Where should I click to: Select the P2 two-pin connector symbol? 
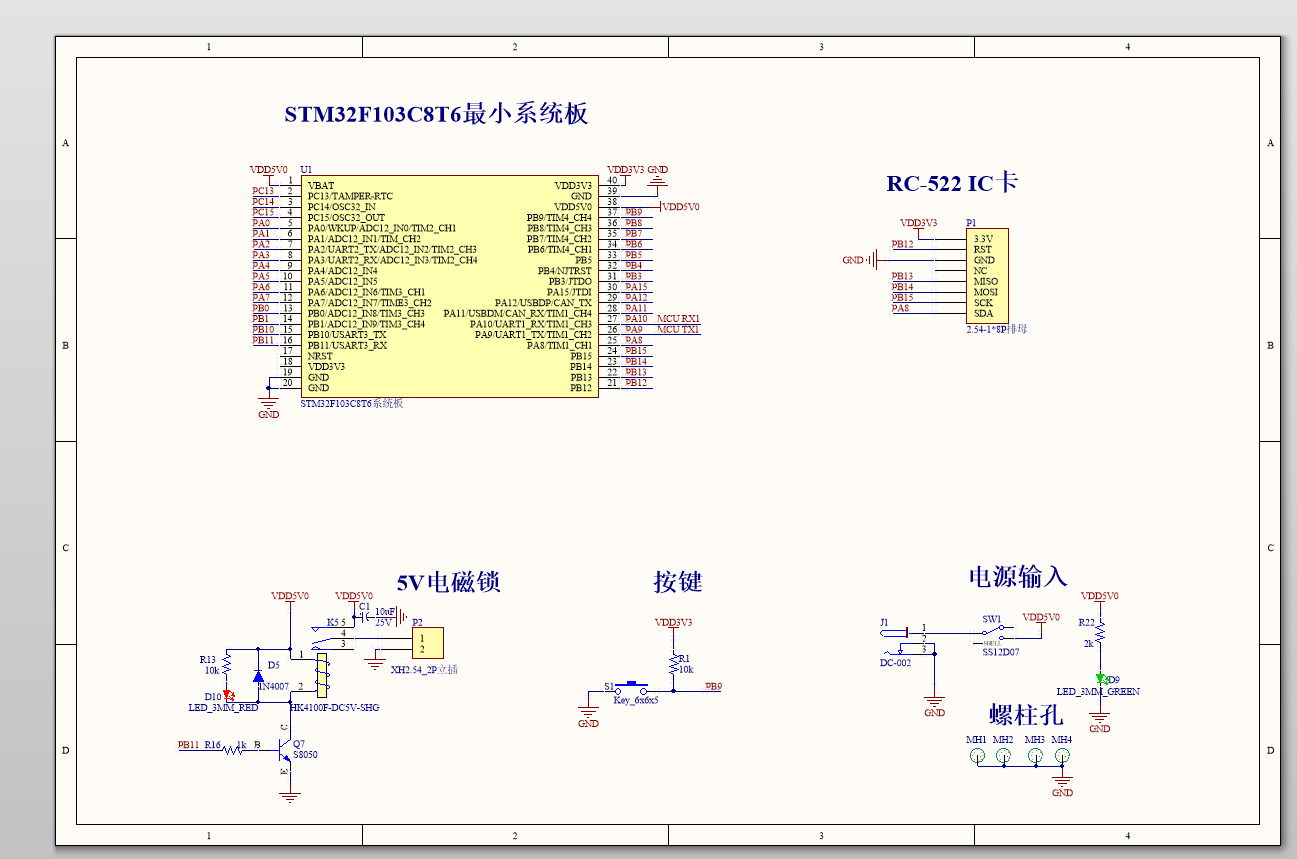[x=428, y=644]
